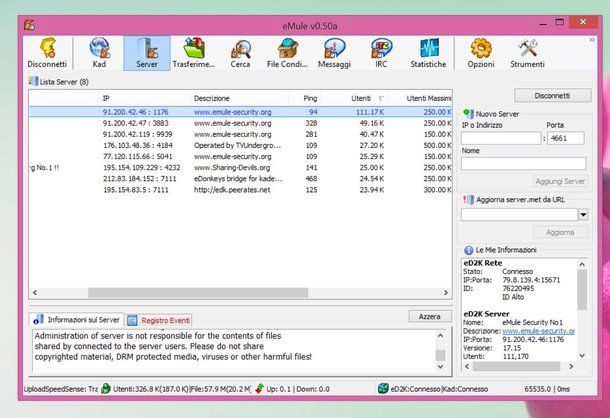Sort server list by Ping column

pyautogui.click(x=305, y=98)
